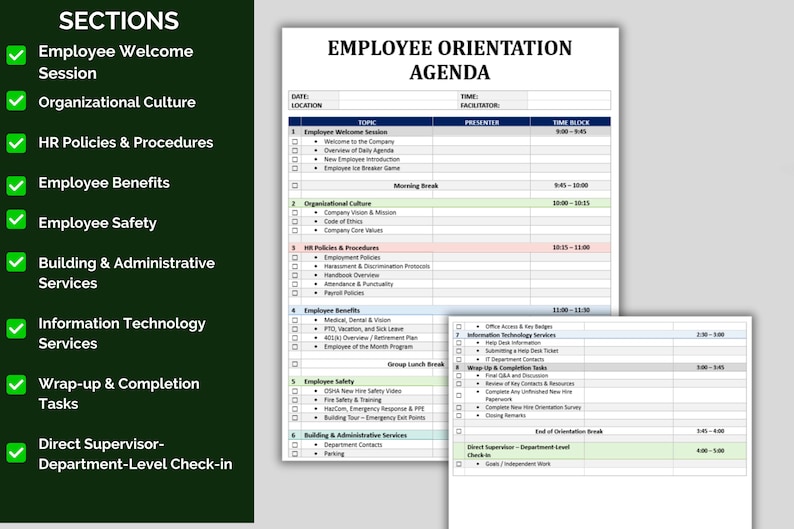The image size is (794, 529).
Task: Tick the checkbox for Closing Remarks
Action: [459, 416]
